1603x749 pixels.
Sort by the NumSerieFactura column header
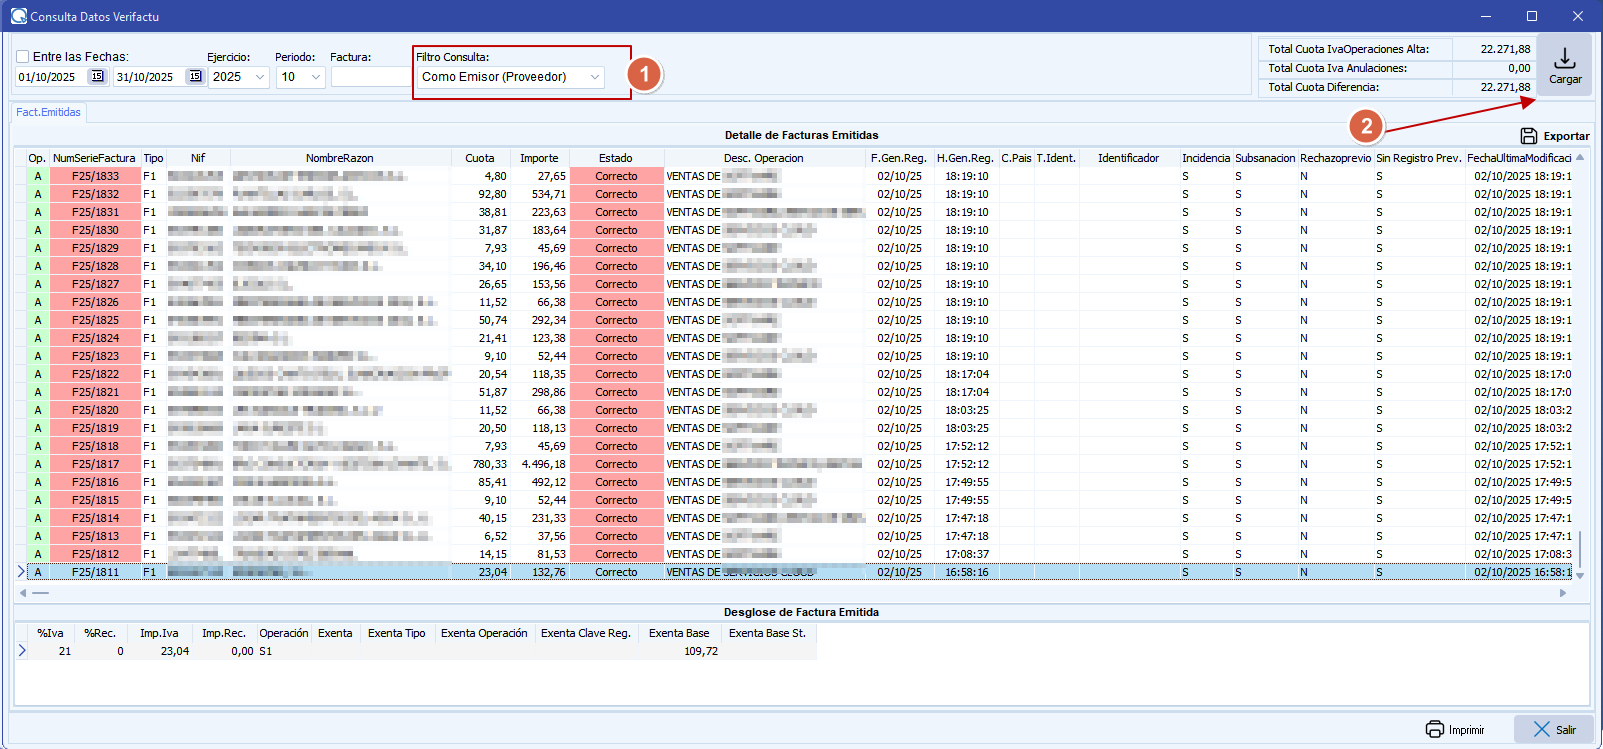[x=94, y=158]
